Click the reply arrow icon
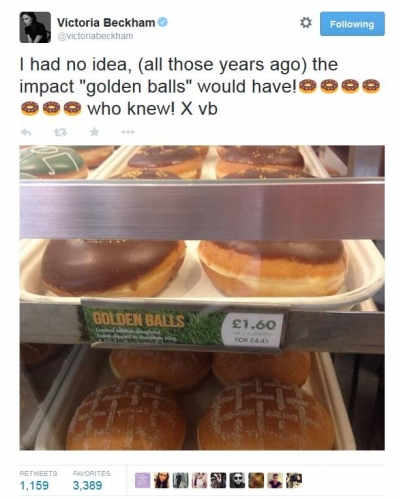The height and width of the screenshot is (500, 401). click(26, 132)
